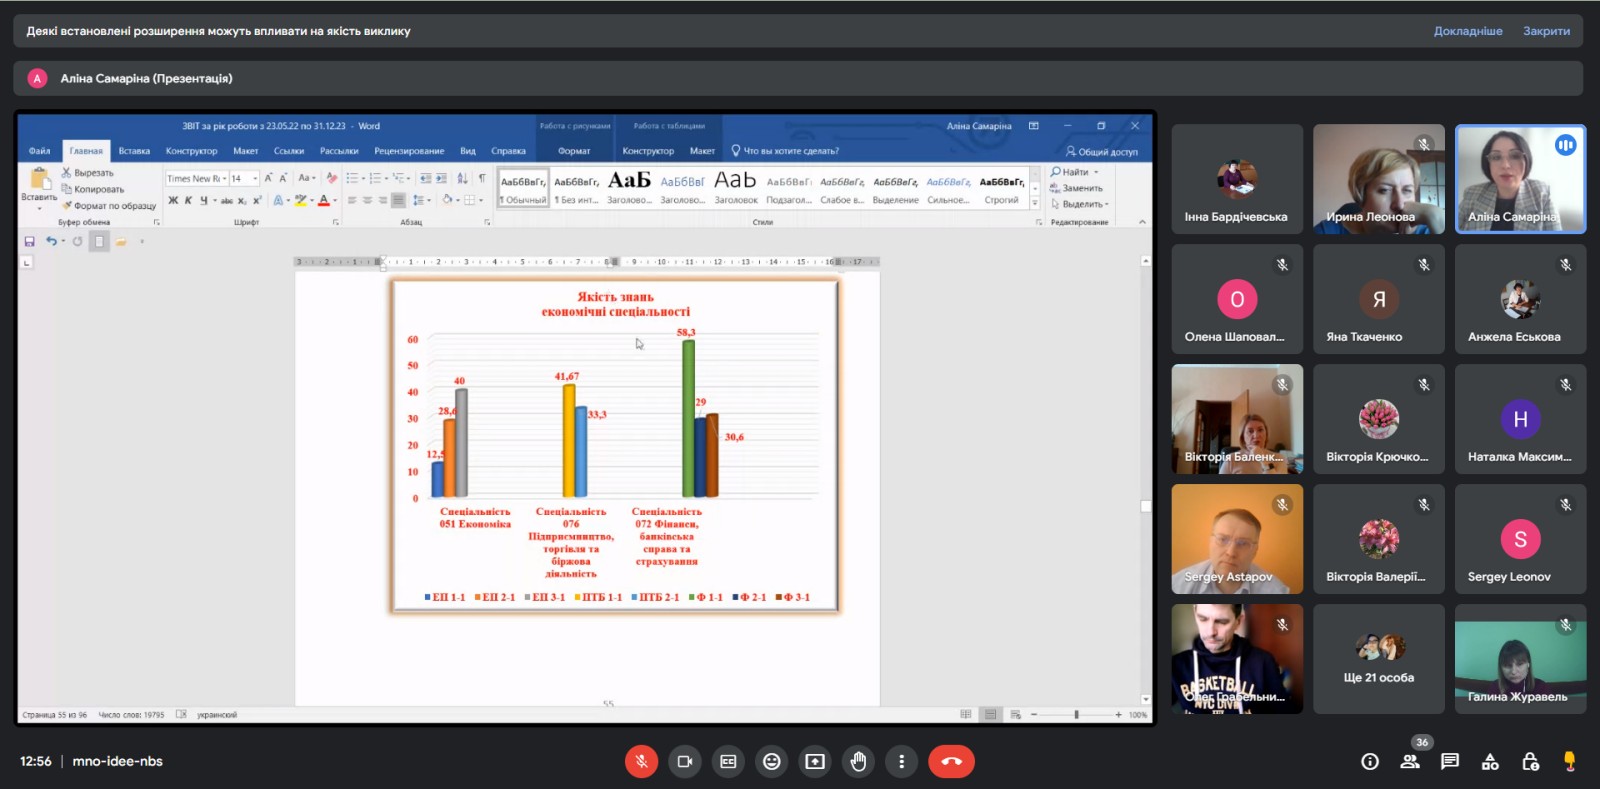Click the Что вы хотите сделать search box
This screenshot has width=1600, height=789.
pos(785,151)
